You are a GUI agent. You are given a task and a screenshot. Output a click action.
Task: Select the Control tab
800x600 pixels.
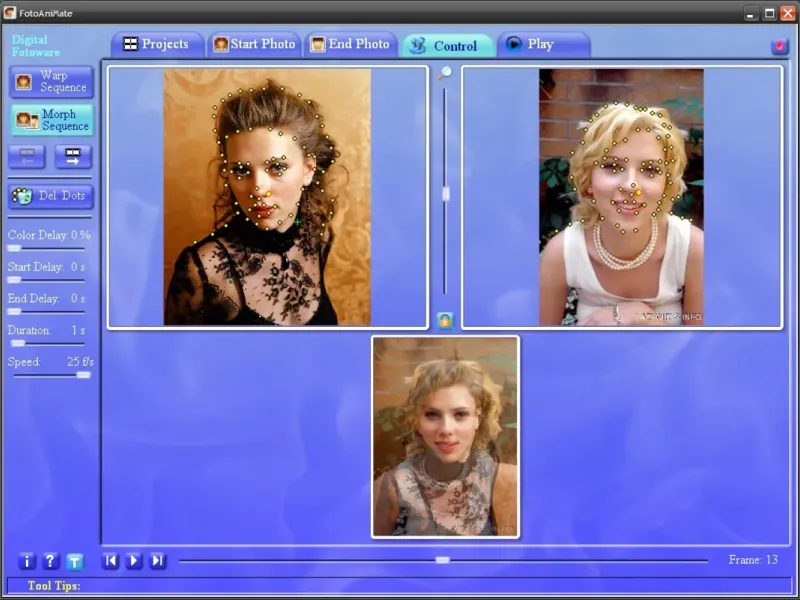(x=447, y=46)
